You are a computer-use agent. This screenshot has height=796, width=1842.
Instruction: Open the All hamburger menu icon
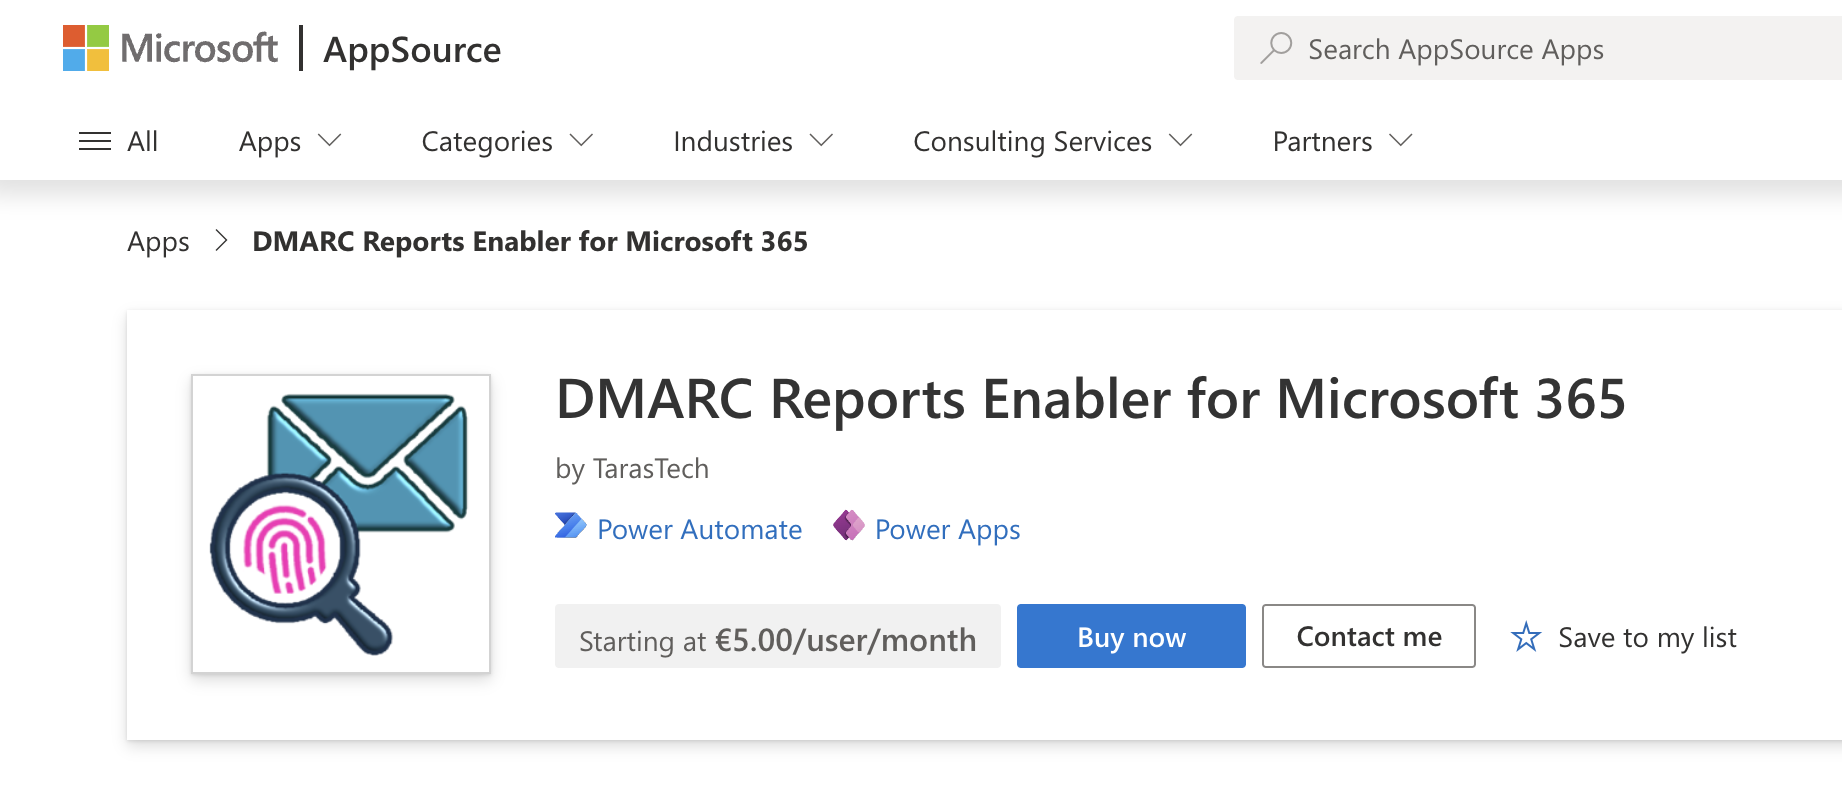(x=95, y=141)
